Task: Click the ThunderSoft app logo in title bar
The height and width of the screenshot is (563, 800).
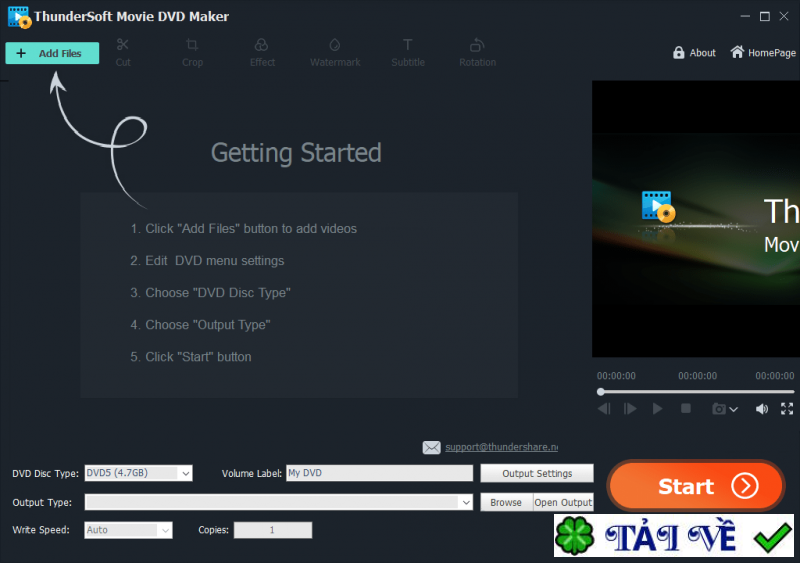Action: [x=19, y=17]
